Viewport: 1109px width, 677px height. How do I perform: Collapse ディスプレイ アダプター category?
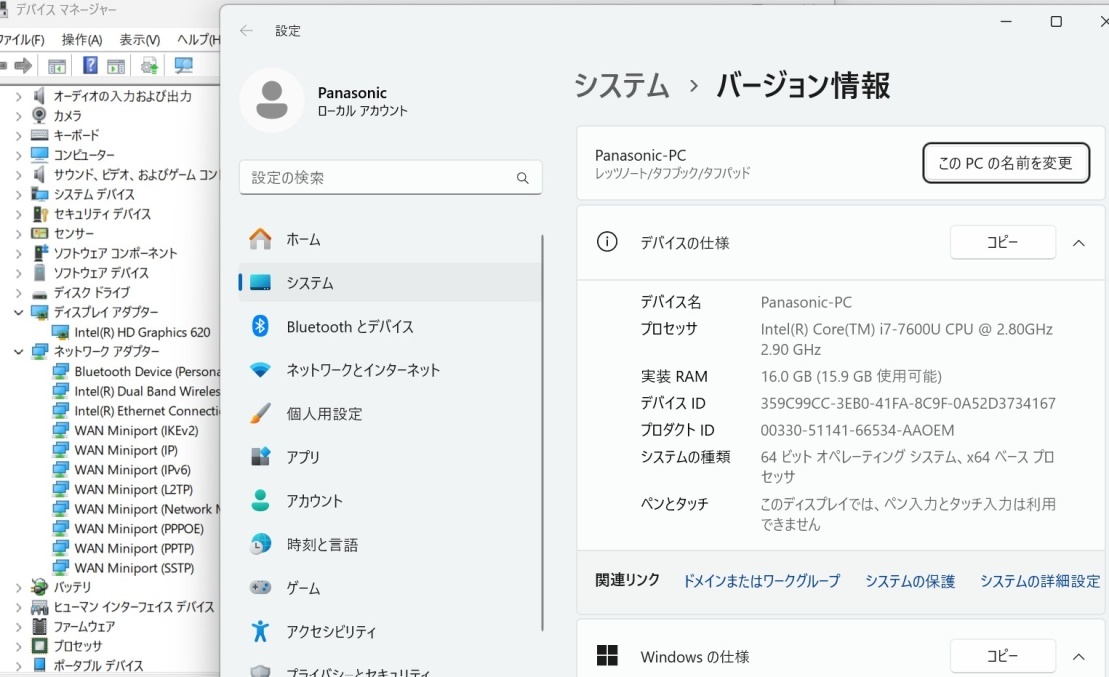(18, 312)
